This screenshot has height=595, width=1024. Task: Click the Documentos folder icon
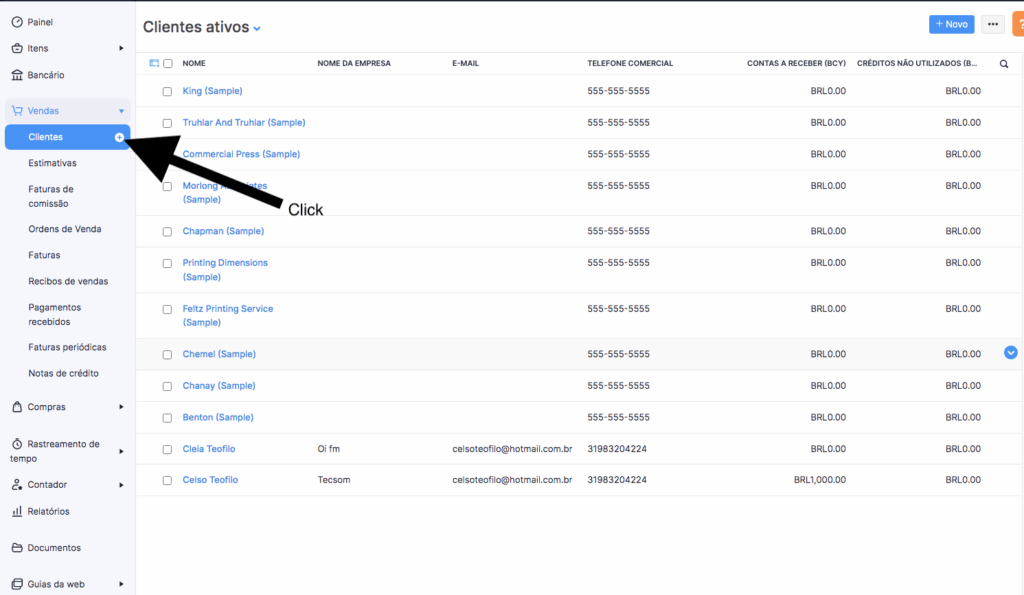17,548
